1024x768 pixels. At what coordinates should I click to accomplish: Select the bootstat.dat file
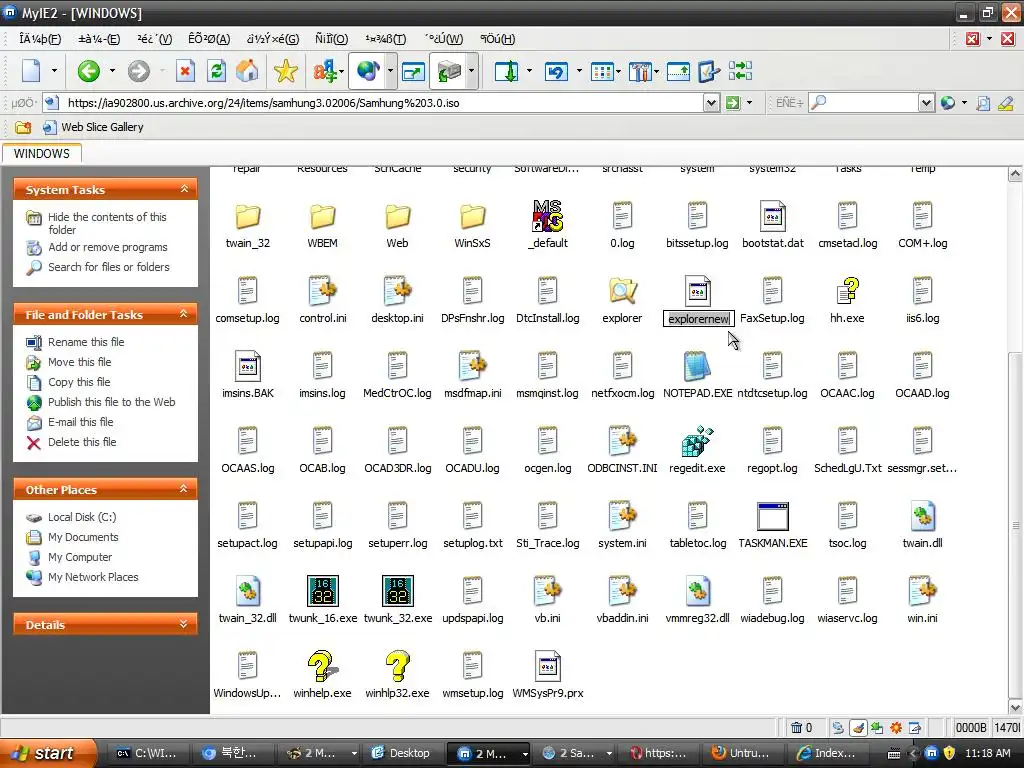coord(773,216)
